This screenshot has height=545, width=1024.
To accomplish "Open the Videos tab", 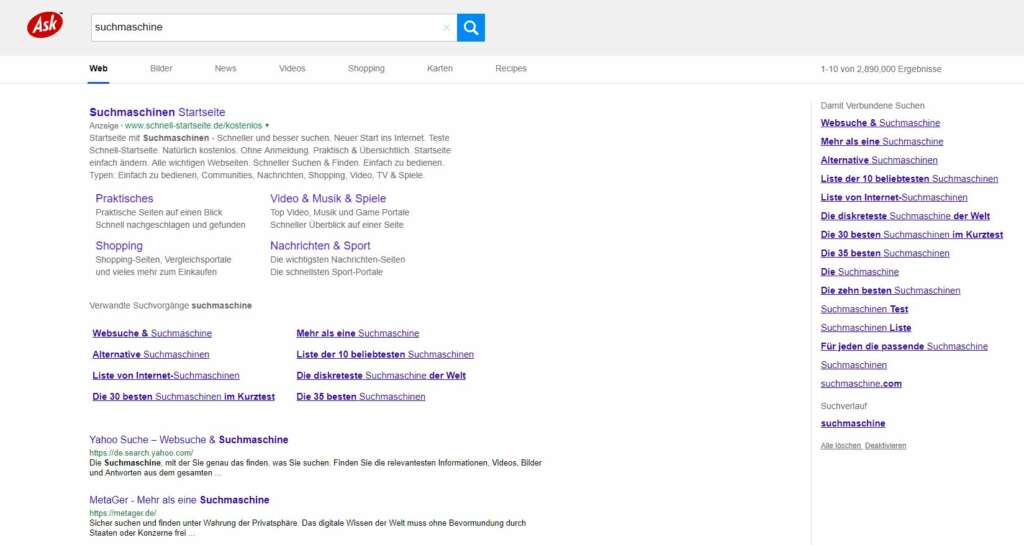I will coord(292,69).
